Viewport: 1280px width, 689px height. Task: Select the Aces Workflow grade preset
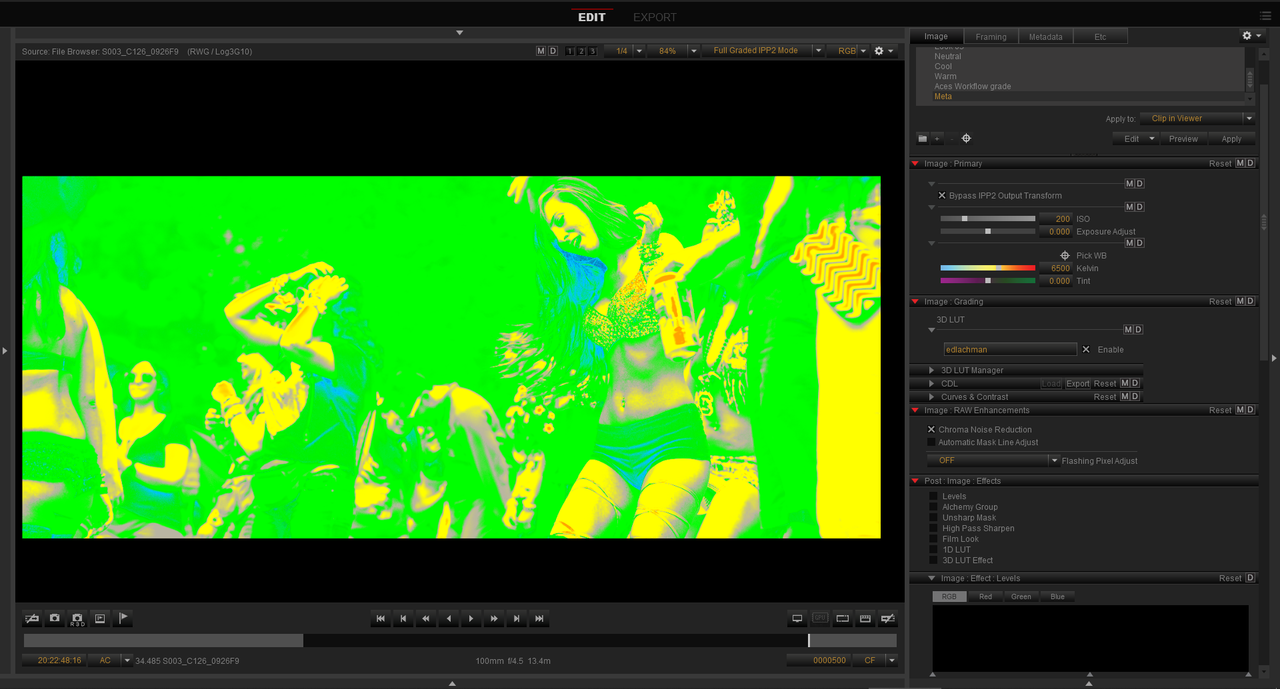coord(972,86)
